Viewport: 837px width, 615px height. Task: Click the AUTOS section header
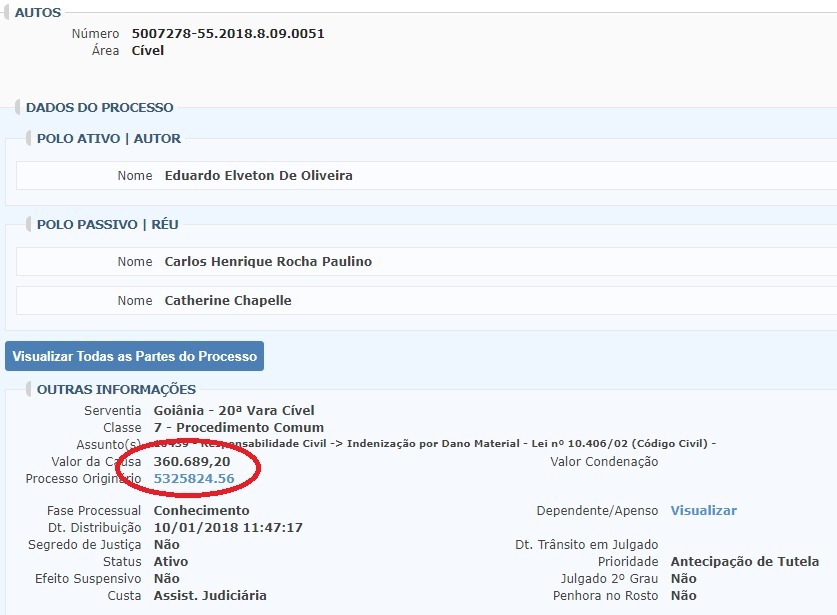(38, 13)
